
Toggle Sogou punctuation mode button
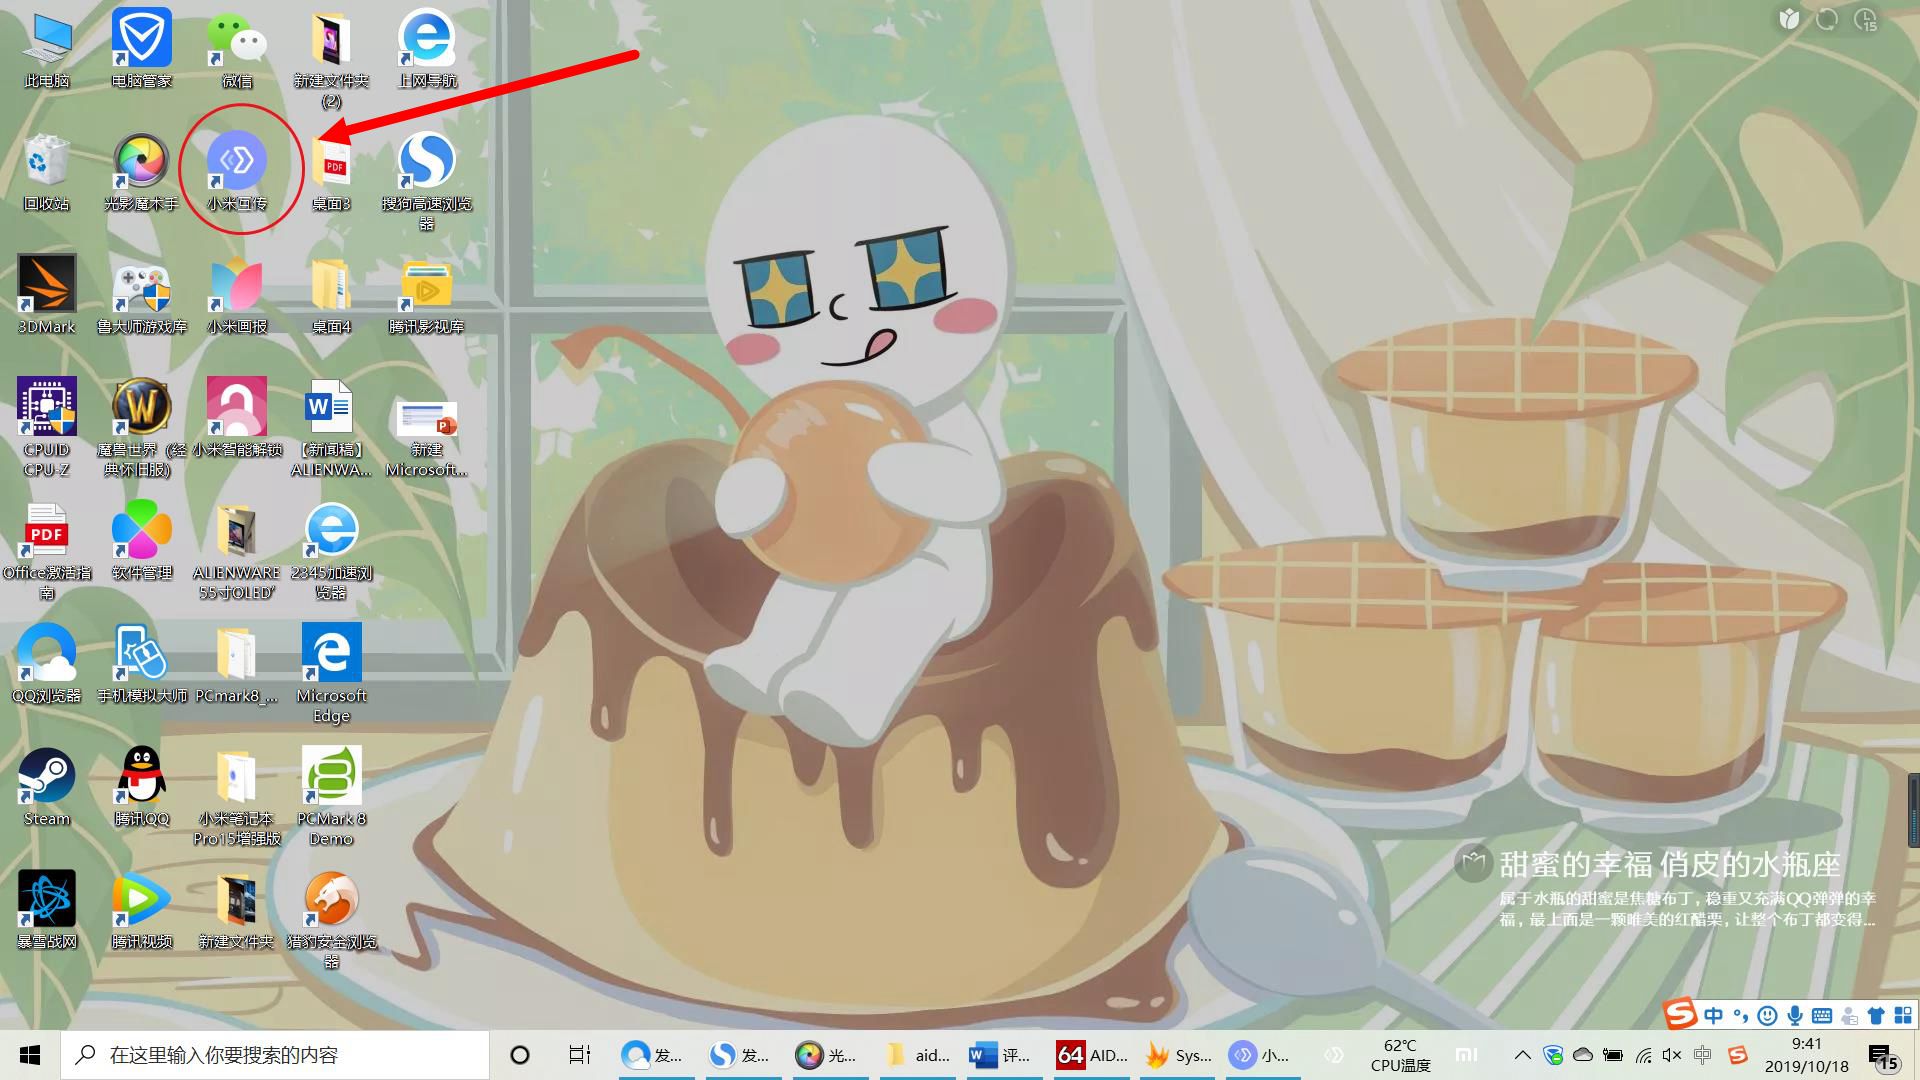coord(1741,1016)
